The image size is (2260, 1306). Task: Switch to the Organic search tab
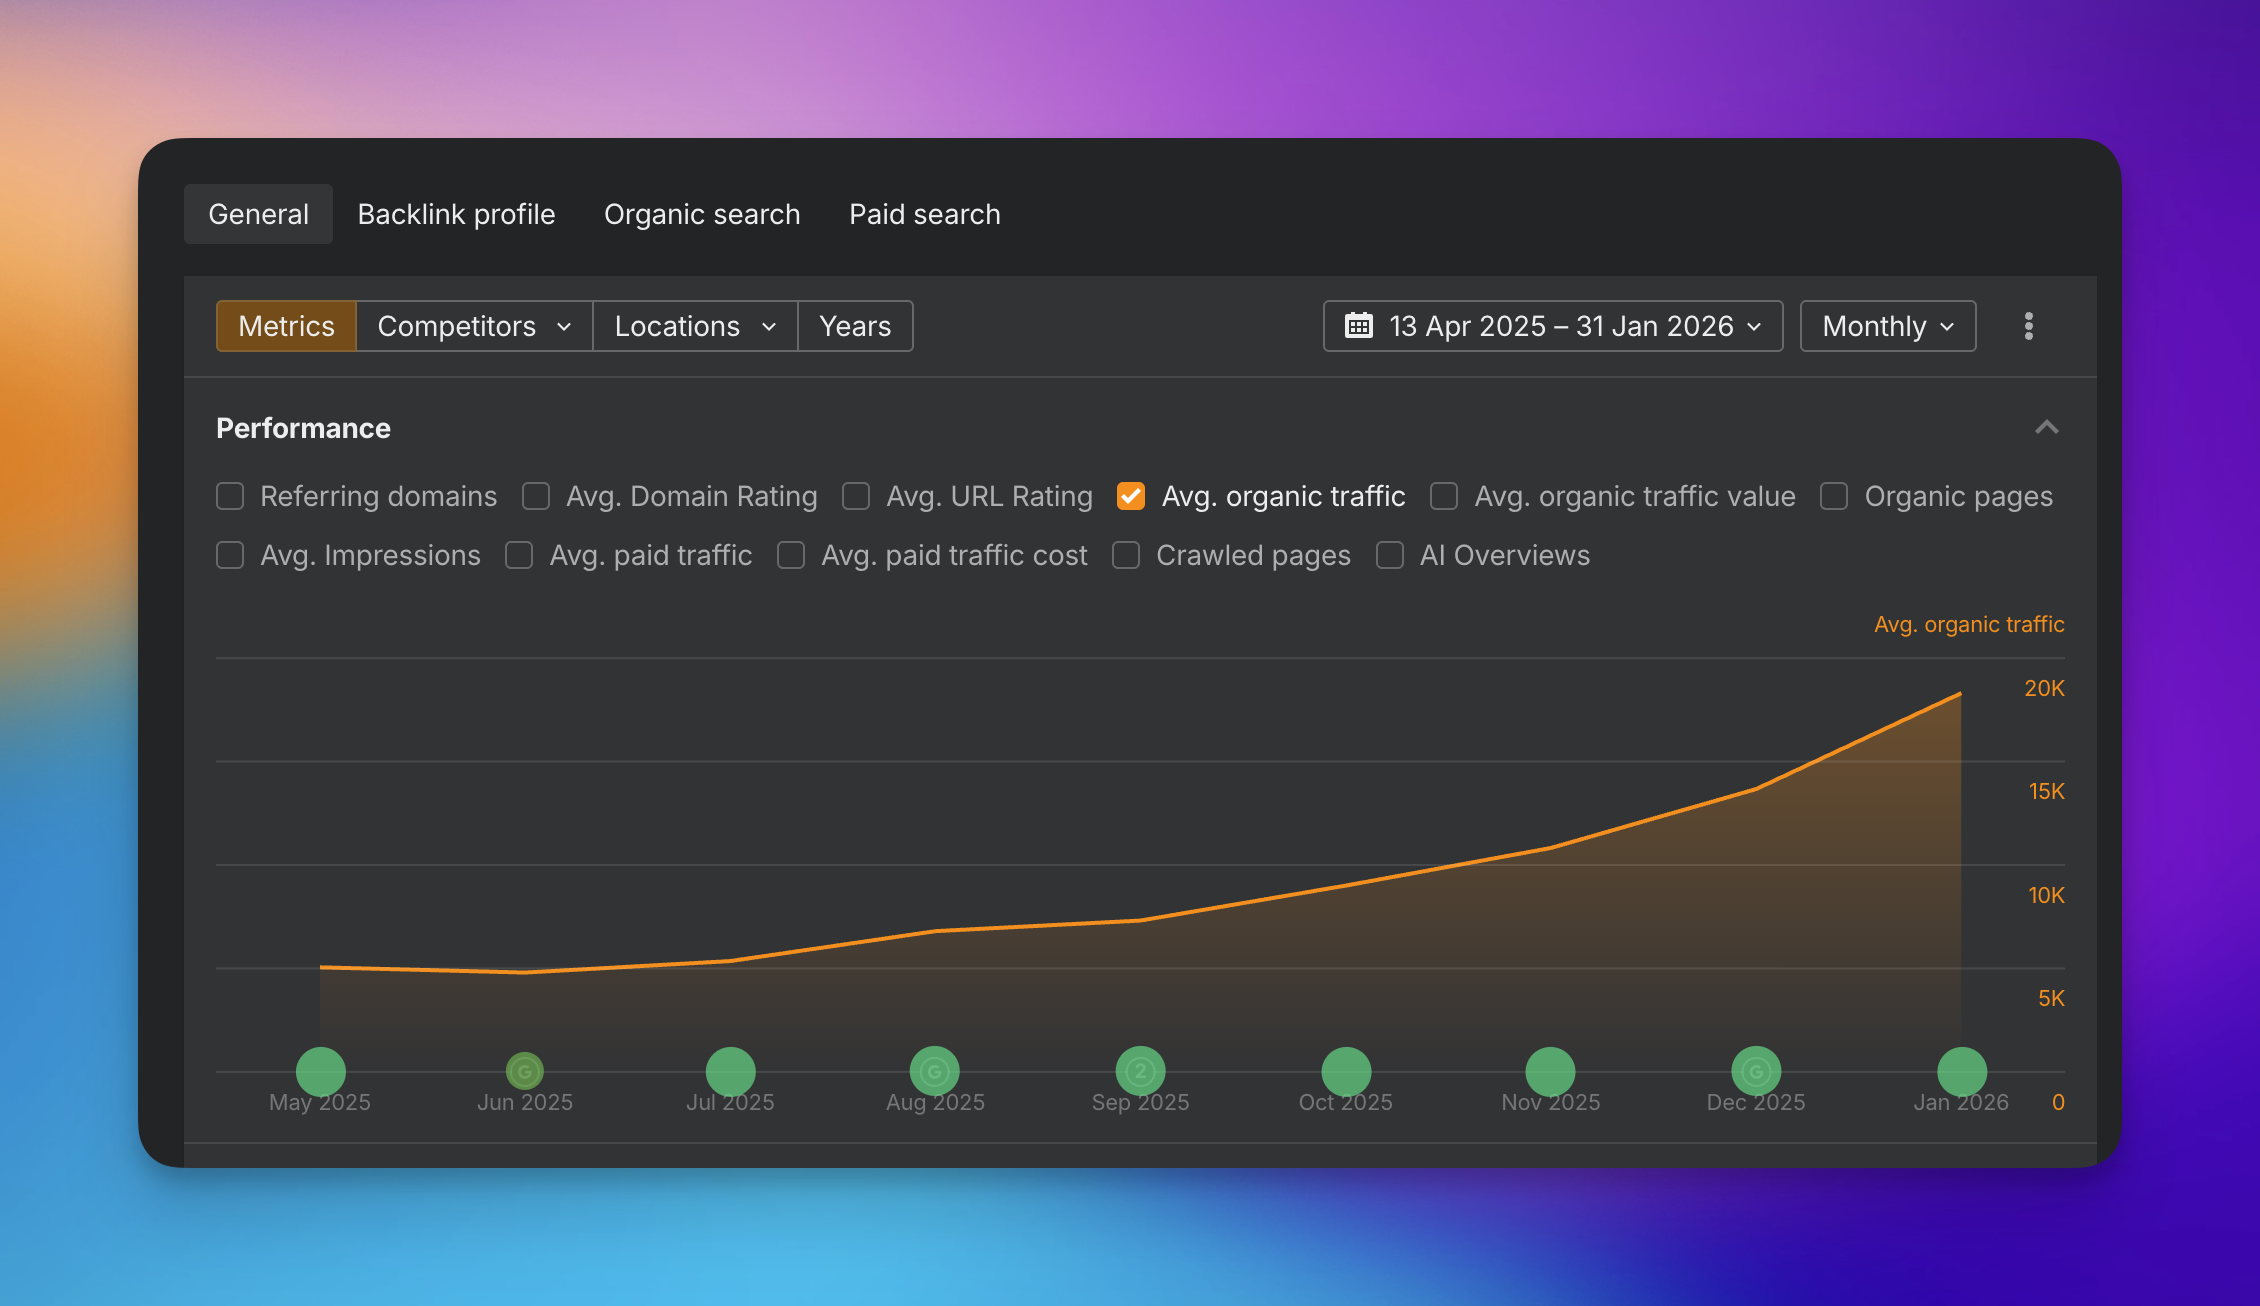tap(702, 214)
